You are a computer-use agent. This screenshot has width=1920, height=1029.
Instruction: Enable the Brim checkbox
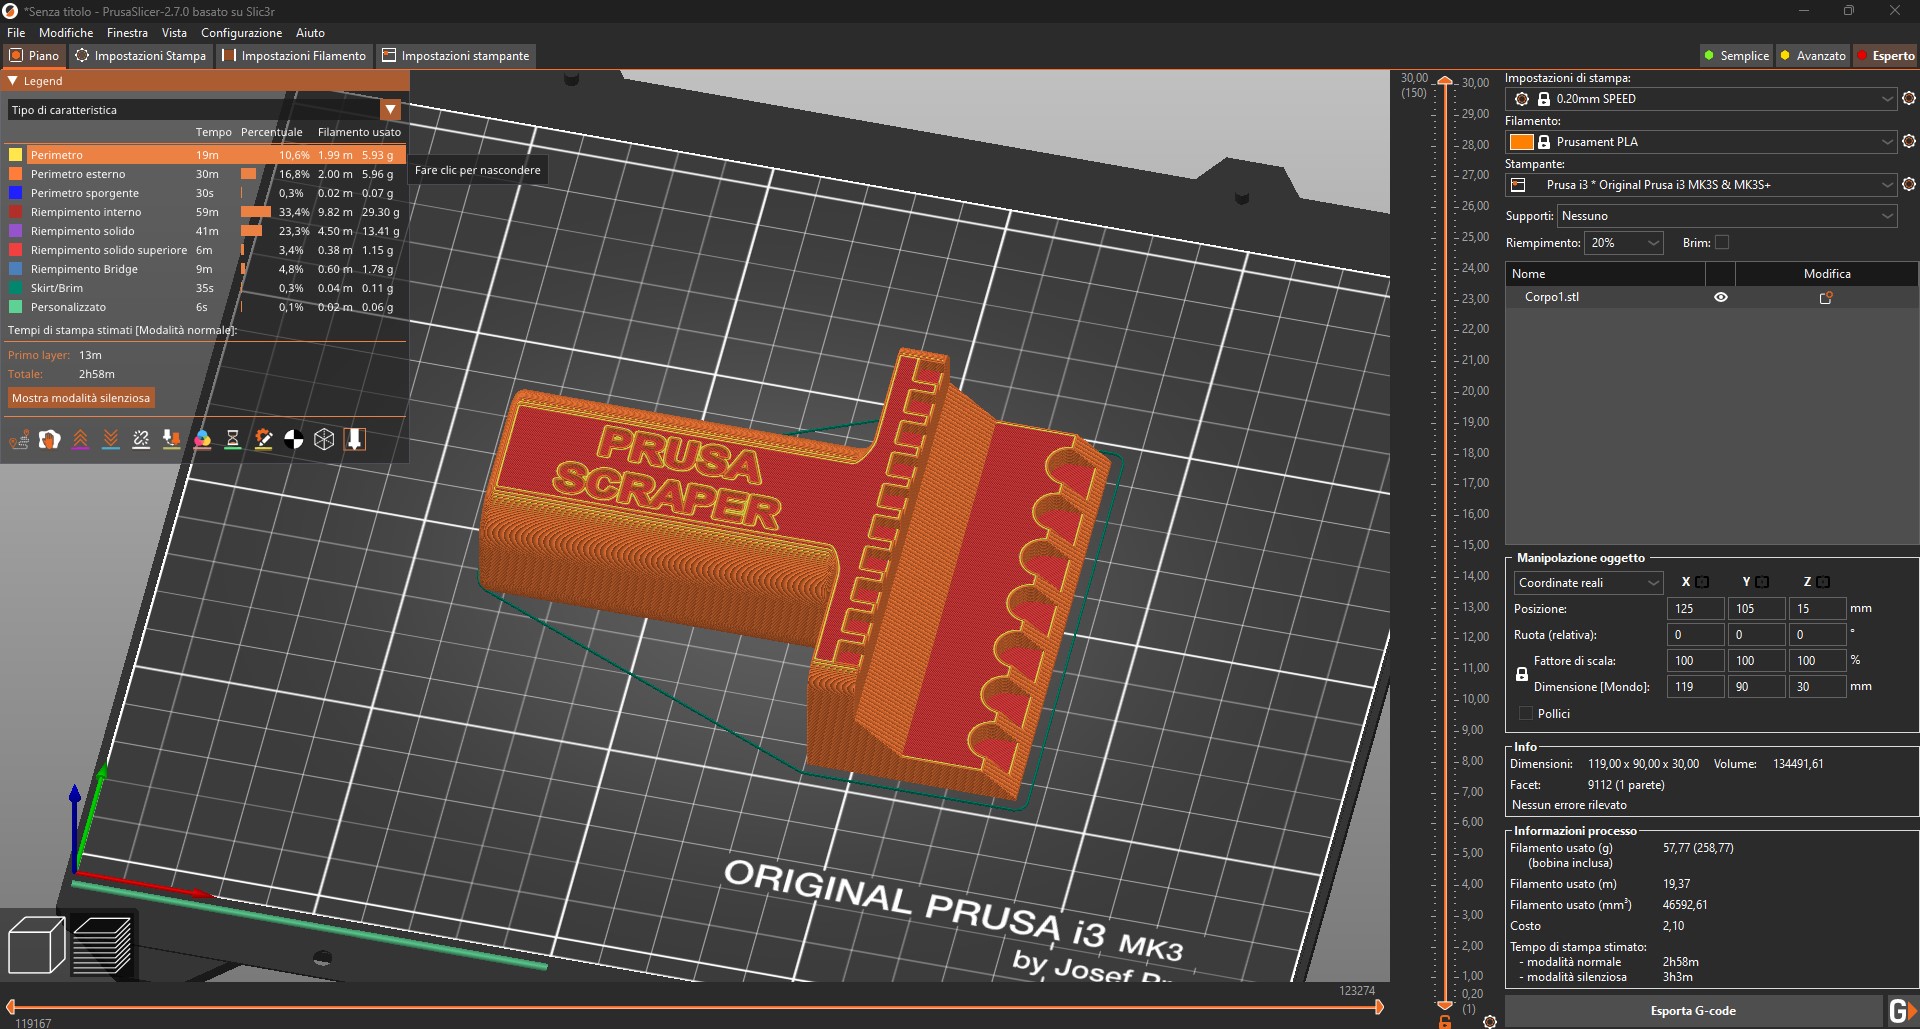coord(1721,242)
